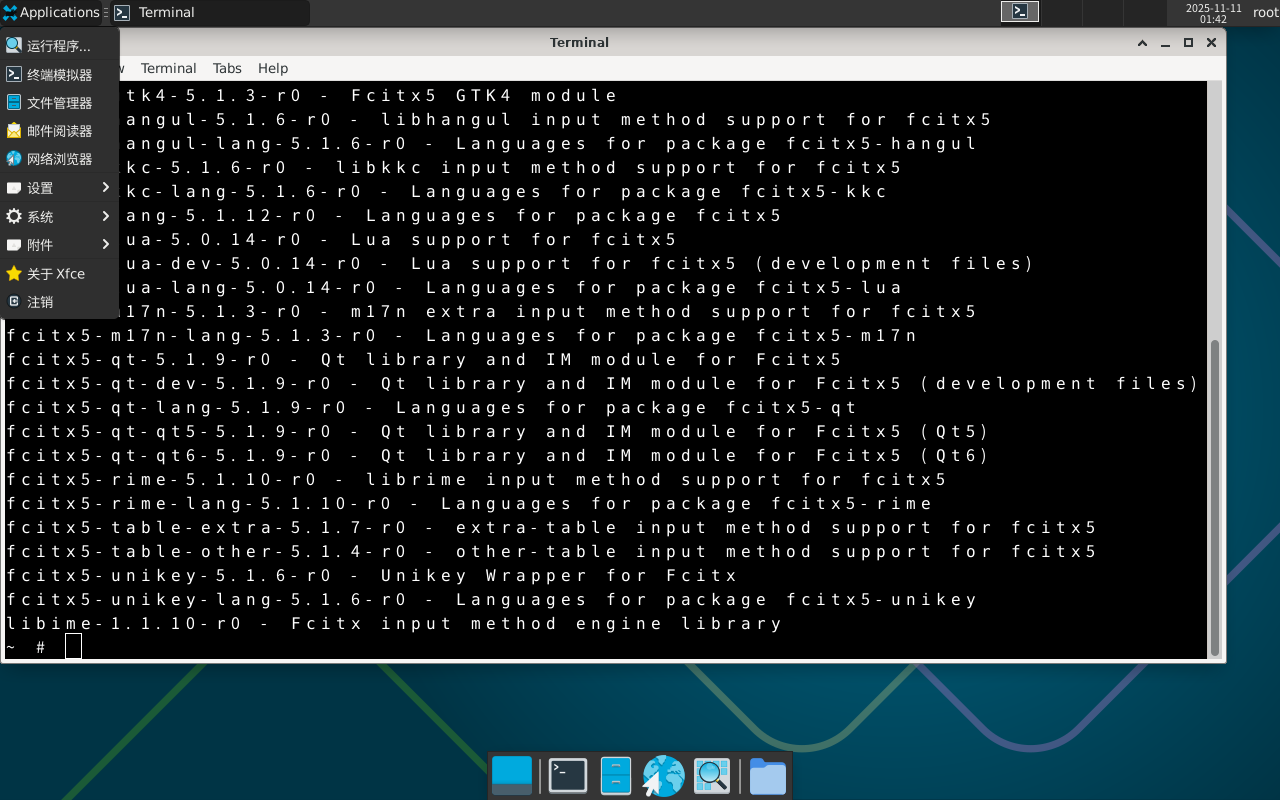The width and height of the screenshot is (1280, 800).
Task: Open the Help menu in Terminal
Action: pos(273,68)
